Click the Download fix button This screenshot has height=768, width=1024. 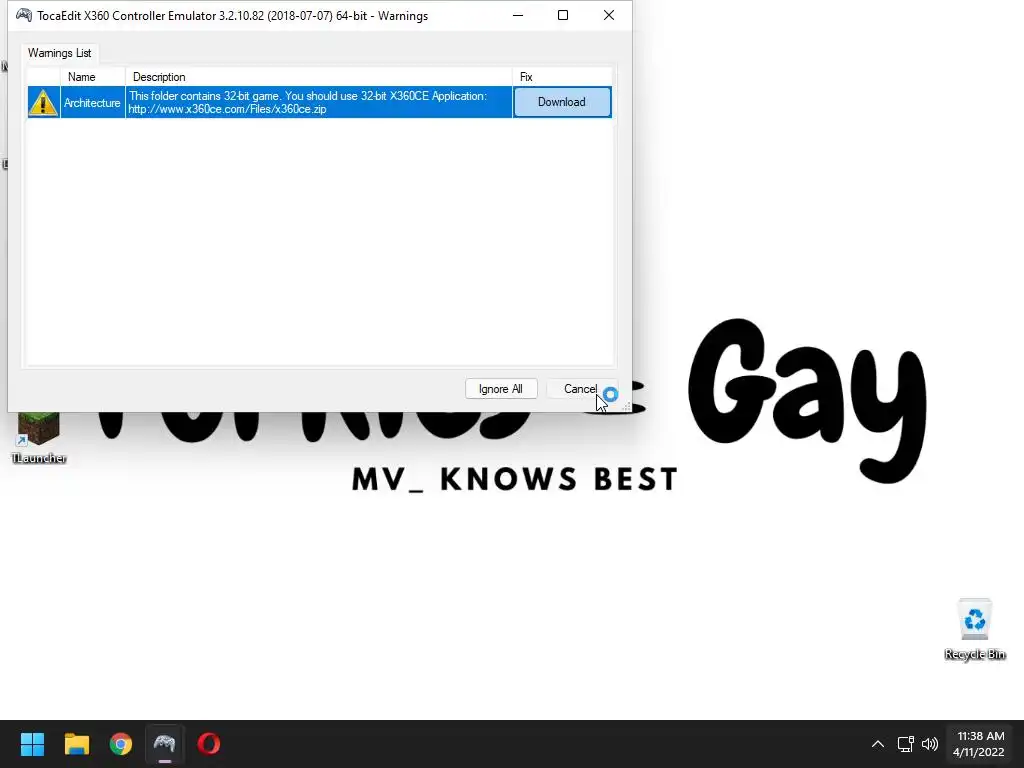click(x=562, y=102)
